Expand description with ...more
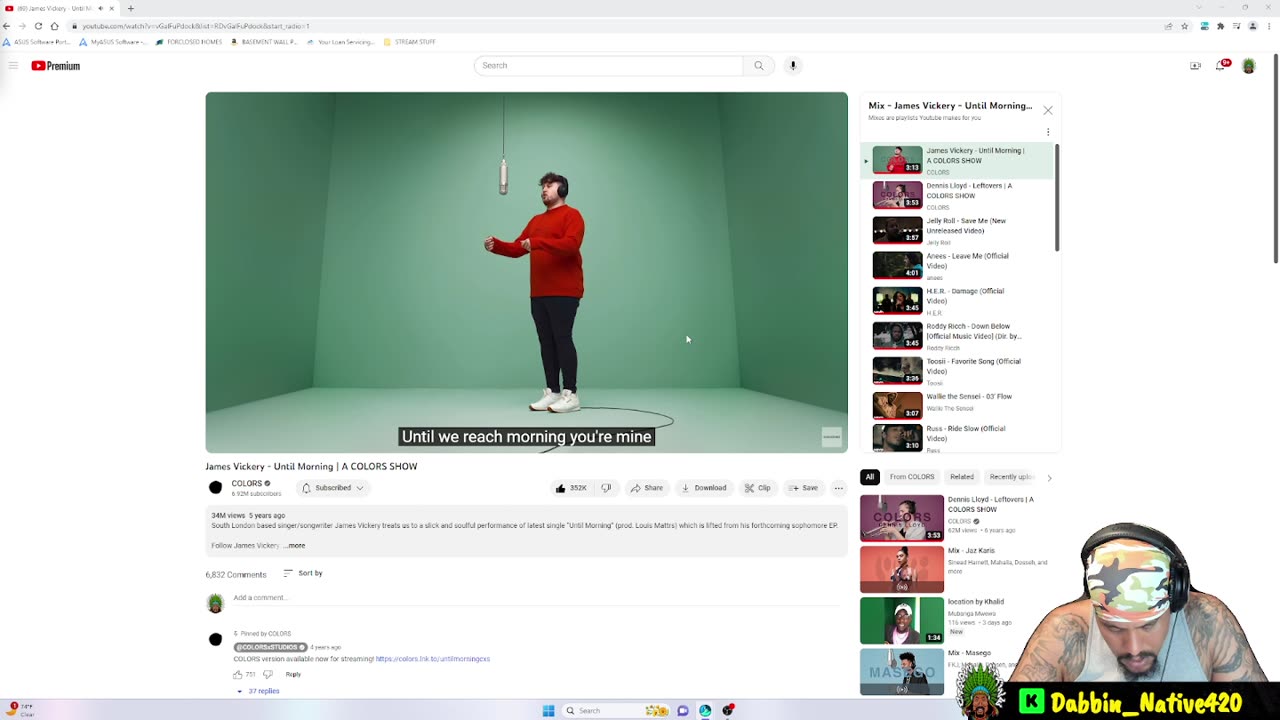Viewport: 1280px width, 720px height. pyautogui.click(x=295, y=546)
